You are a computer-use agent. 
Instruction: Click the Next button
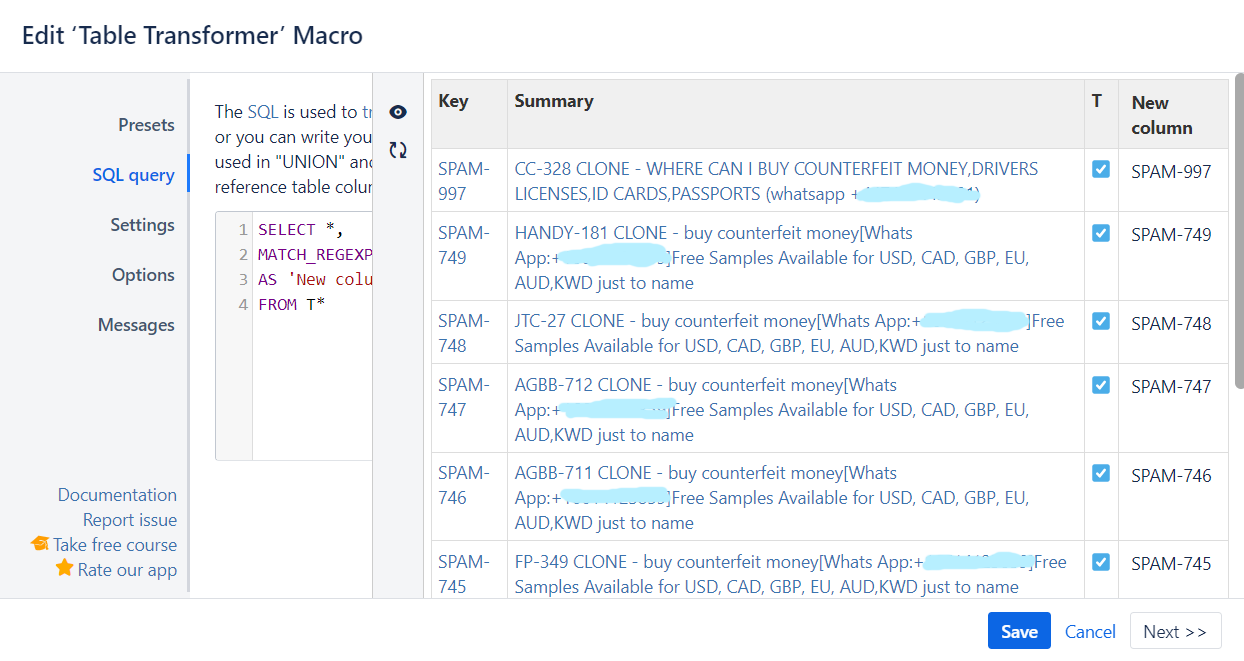(1175, 631)
